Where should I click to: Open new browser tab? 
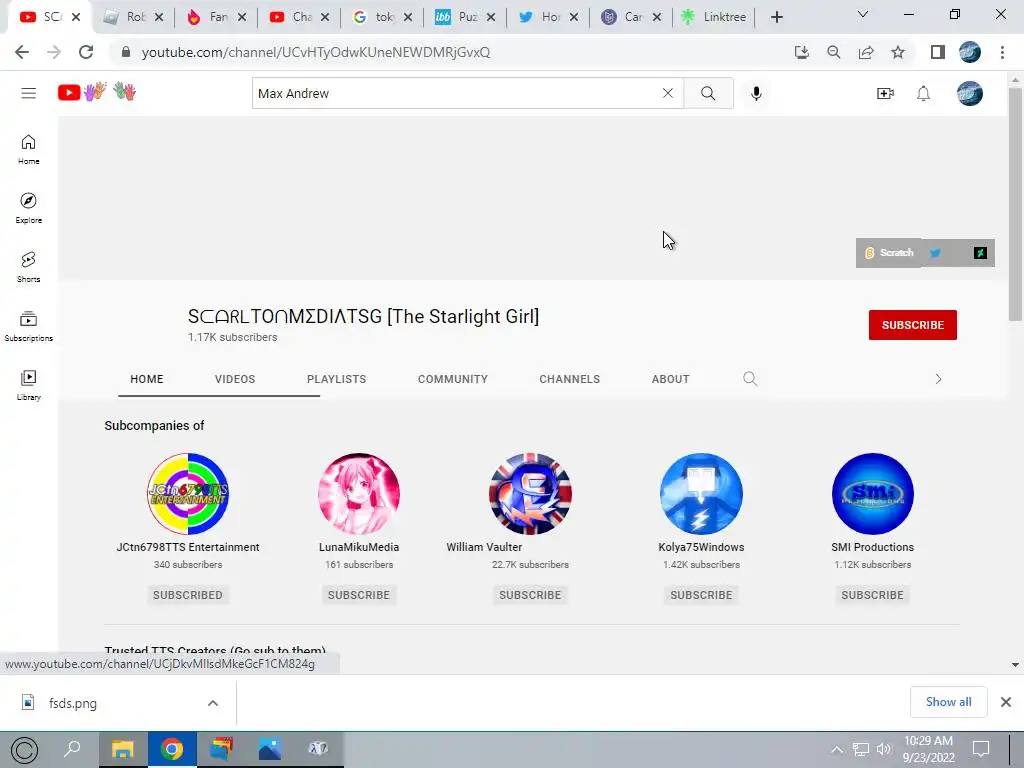pos(776,17)
